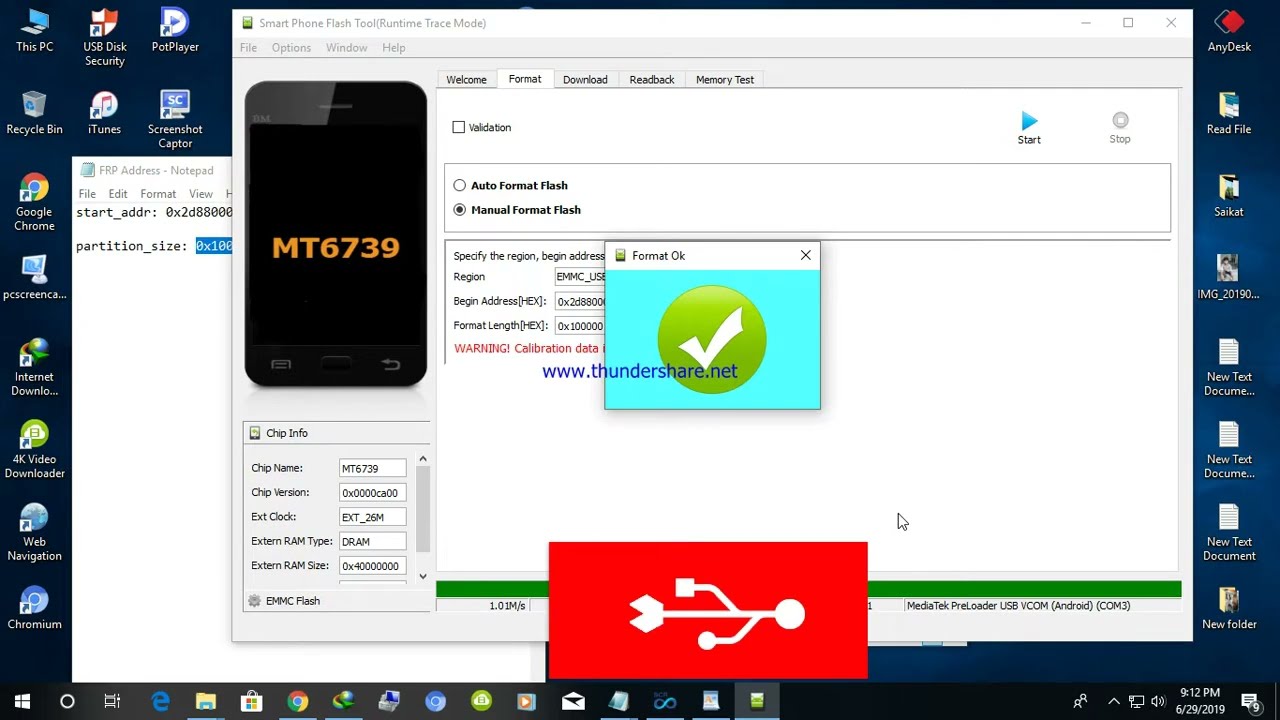Open This PC desktop icon
The width and height of the screenshot is (1280, 720).
pyautogui.click(x=34, y=30)
